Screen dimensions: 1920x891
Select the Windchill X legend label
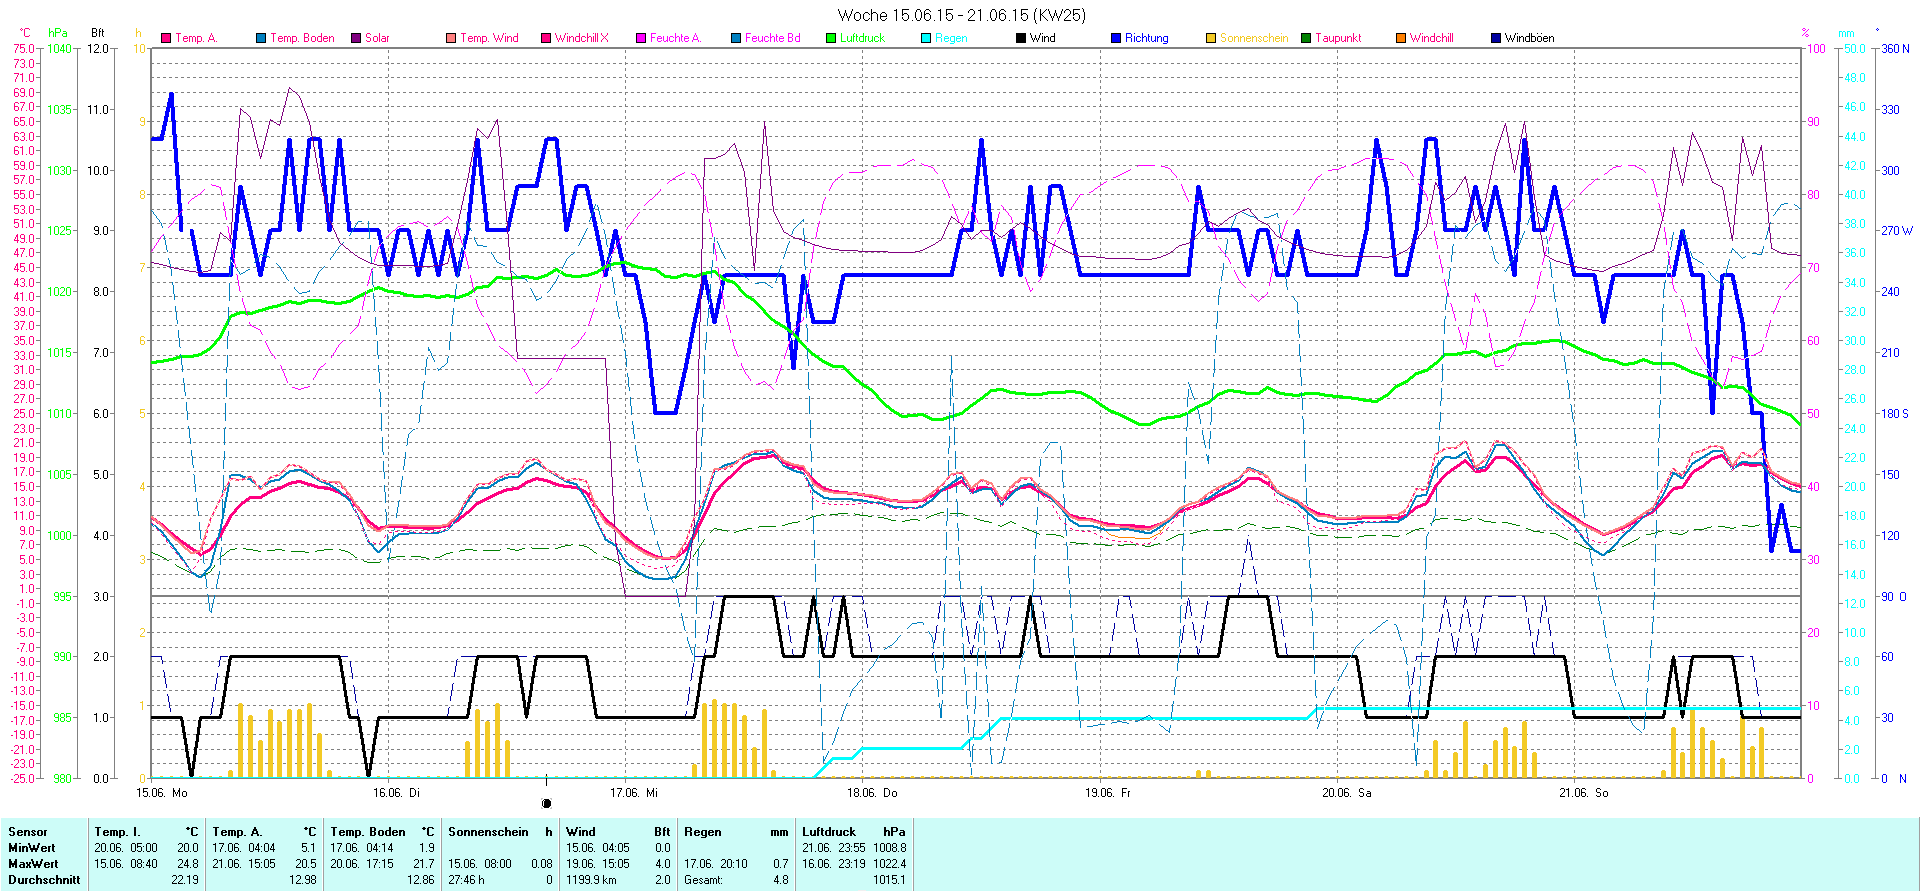click(x=581, y=38)
